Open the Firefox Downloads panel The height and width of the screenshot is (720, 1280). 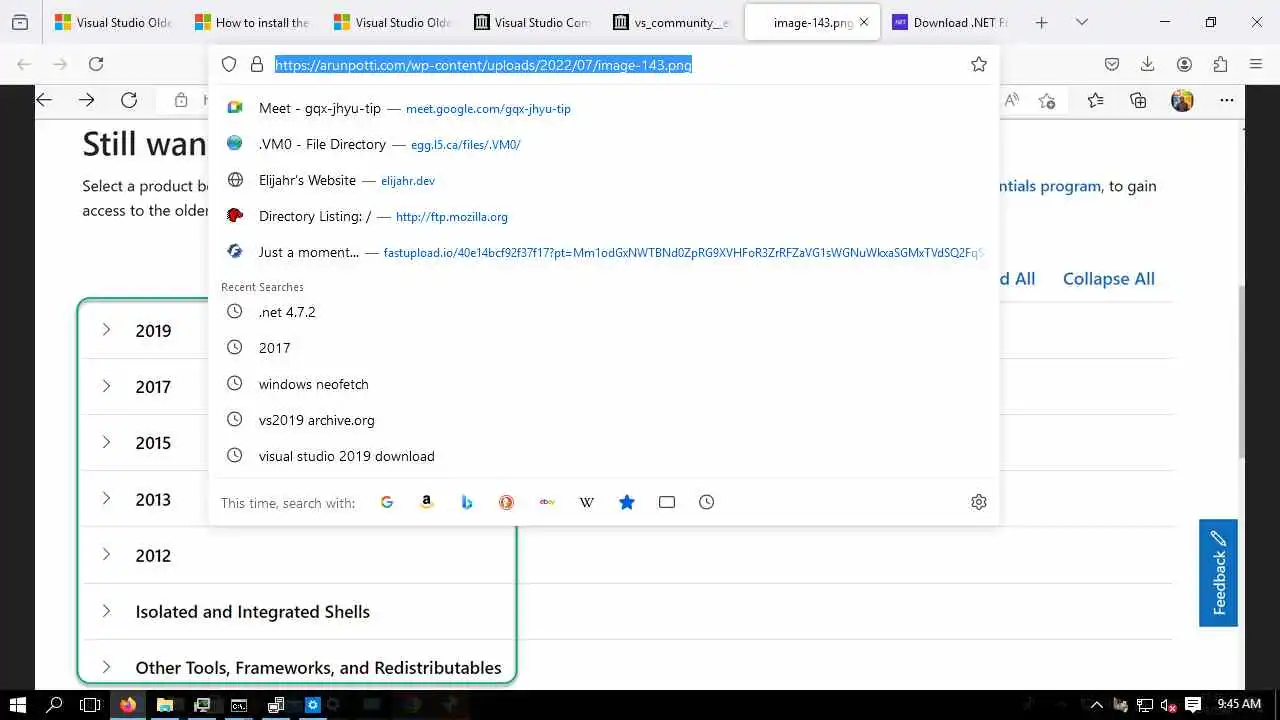pos(1147,64)
